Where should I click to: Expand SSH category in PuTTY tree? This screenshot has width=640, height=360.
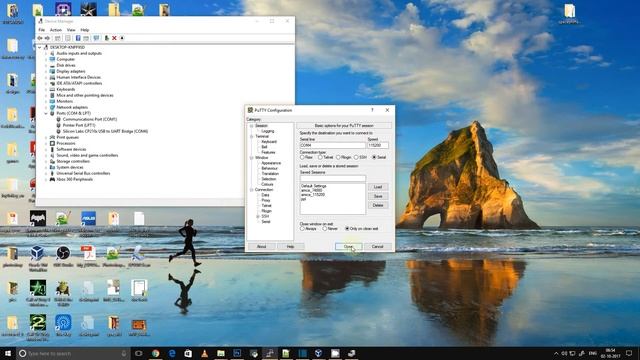click(x=258, y=216)
